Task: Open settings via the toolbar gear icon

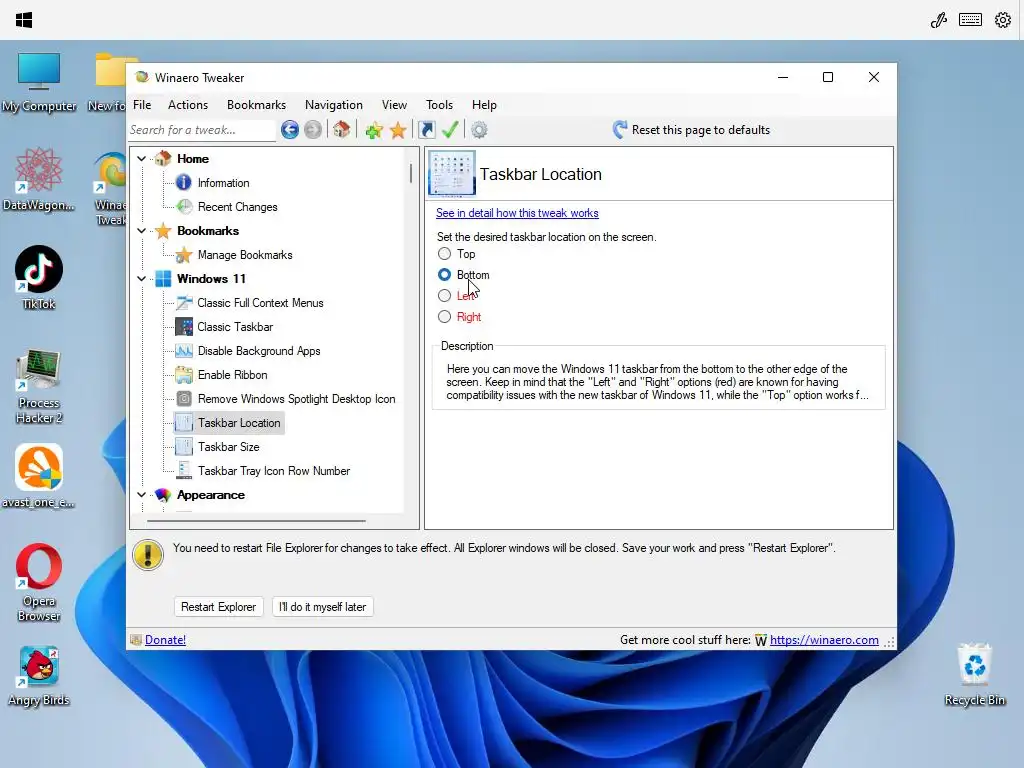Action: point(479,130)
